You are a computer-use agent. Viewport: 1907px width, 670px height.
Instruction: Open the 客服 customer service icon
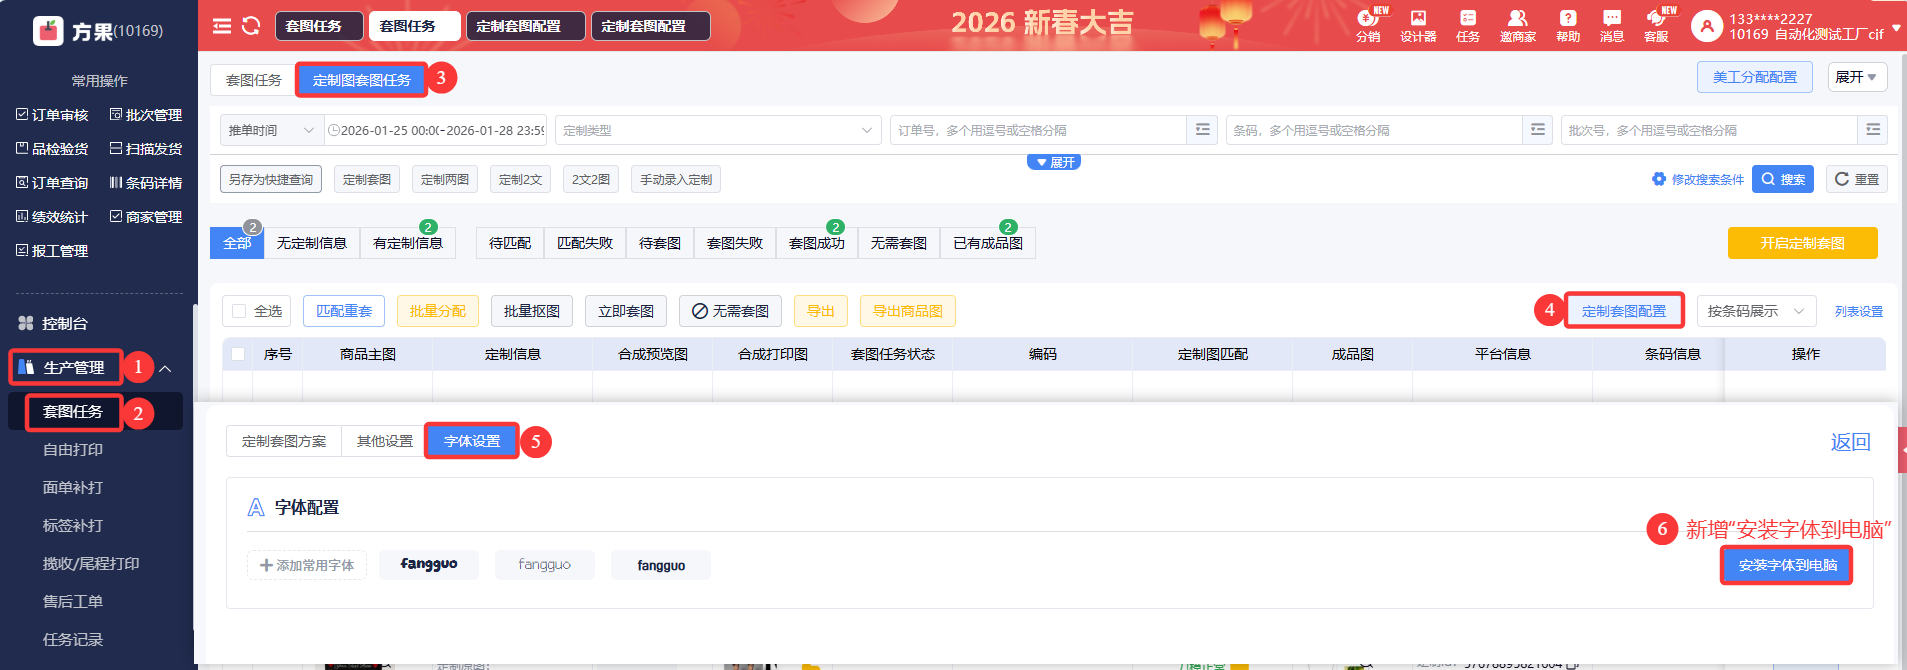pos(1656,26)
